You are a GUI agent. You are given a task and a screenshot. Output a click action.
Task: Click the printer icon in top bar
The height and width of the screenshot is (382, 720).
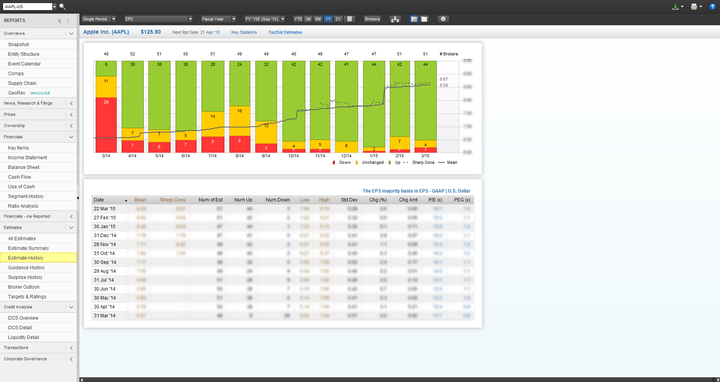694,7
